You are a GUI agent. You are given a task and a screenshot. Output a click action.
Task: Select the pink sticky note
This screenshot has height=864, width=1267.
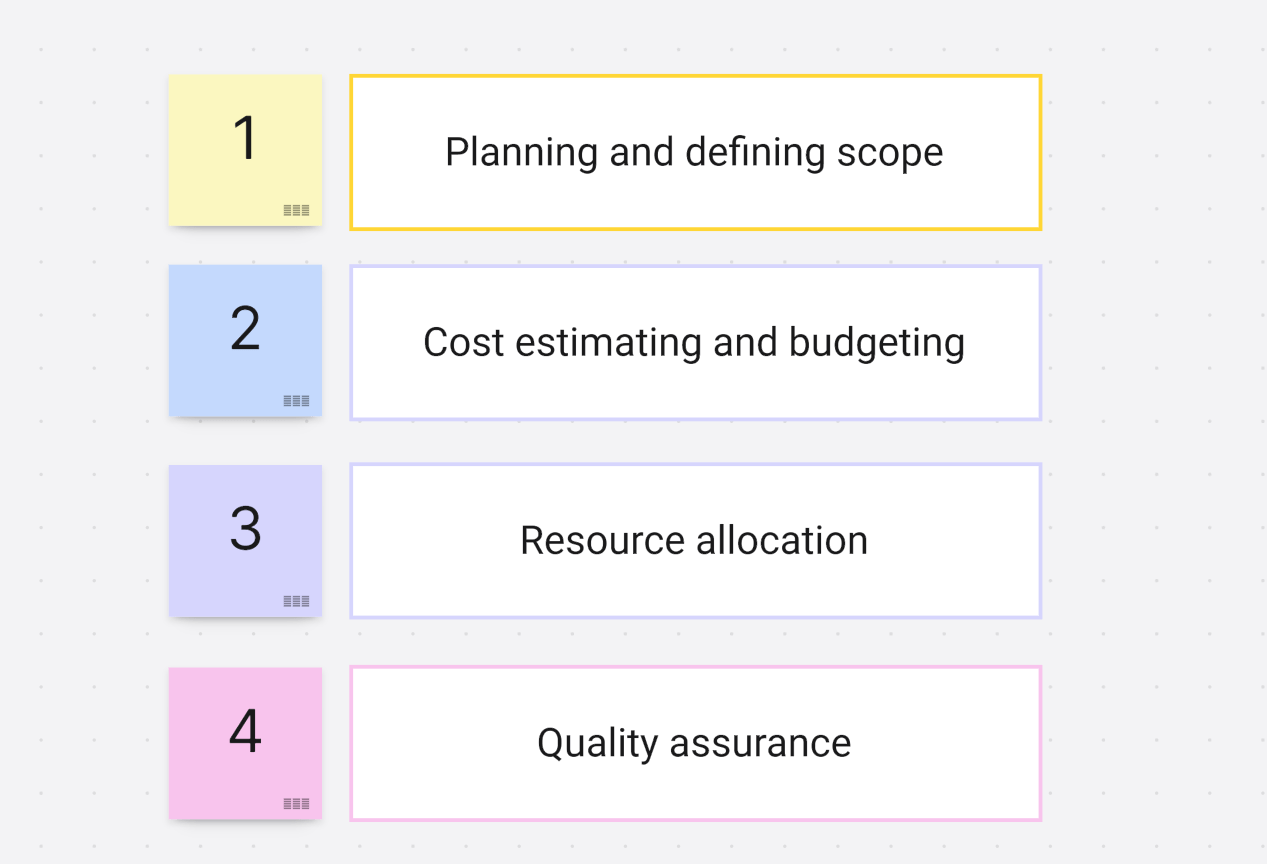click(210, 780)
